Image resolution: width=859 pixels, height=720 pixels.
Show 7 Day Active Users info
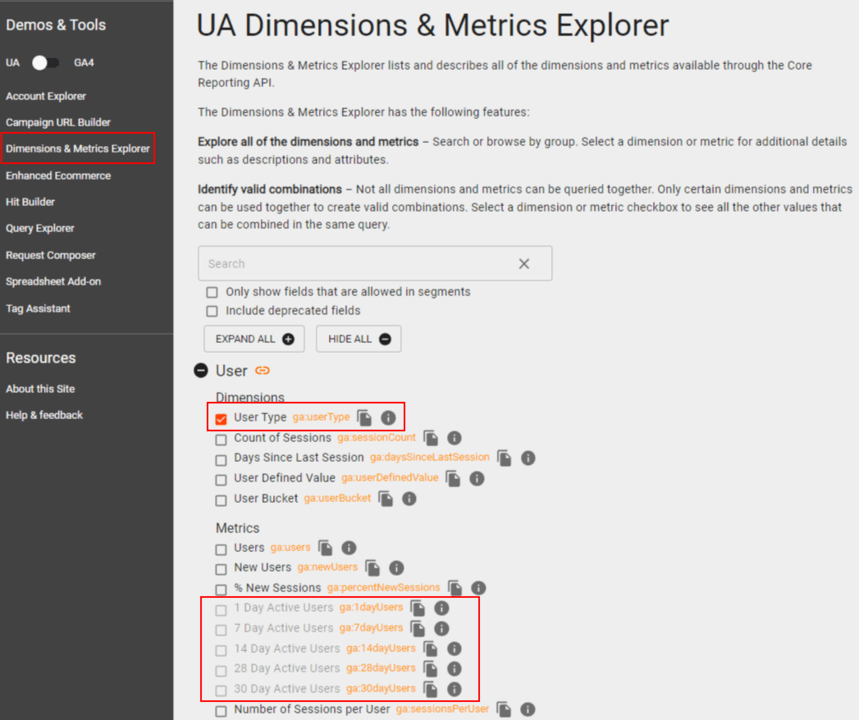(x=442, y=628)
